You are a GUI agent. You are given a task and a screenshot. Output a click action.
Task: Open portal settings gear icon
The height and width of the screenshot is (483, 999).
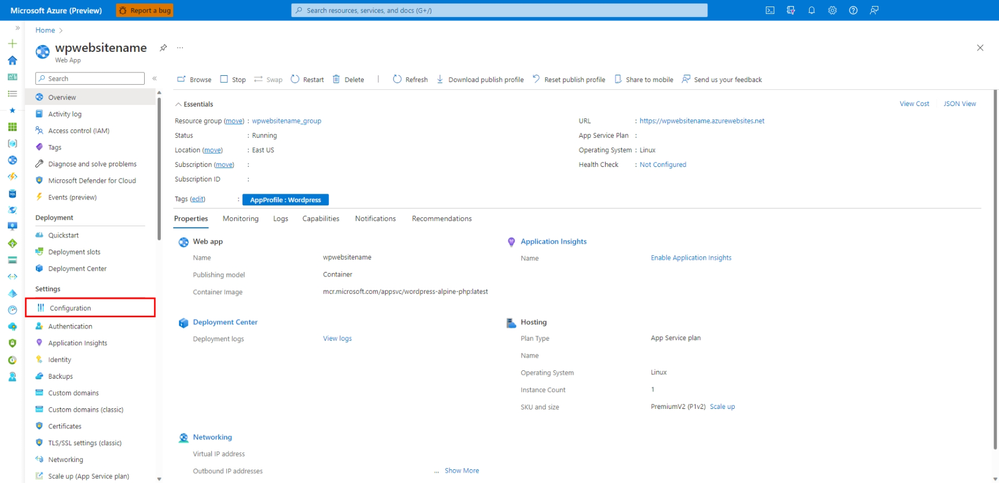pyautogui.click(x=832, y=10)
